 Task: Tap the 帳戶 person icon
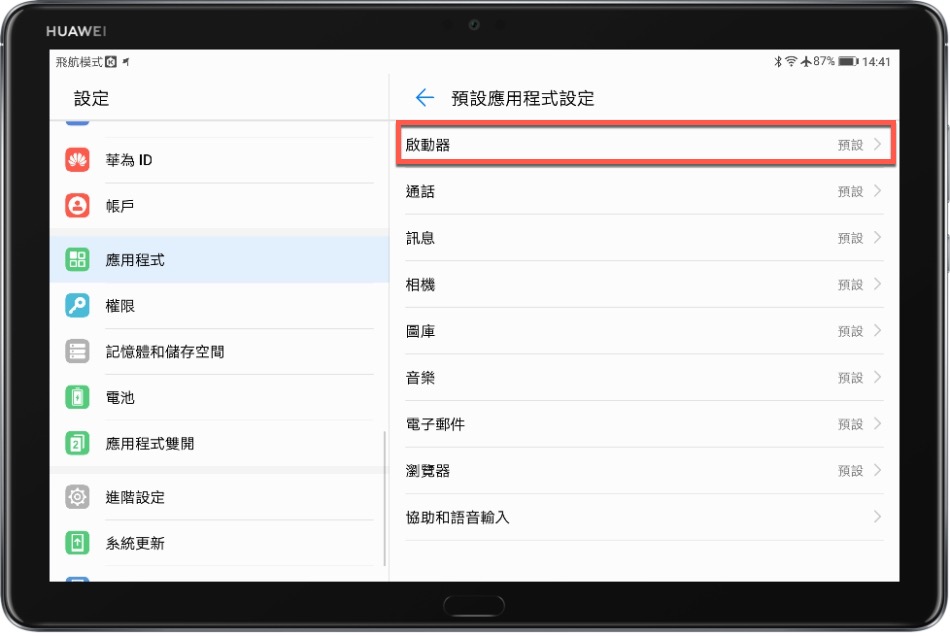tap(77, 206)
